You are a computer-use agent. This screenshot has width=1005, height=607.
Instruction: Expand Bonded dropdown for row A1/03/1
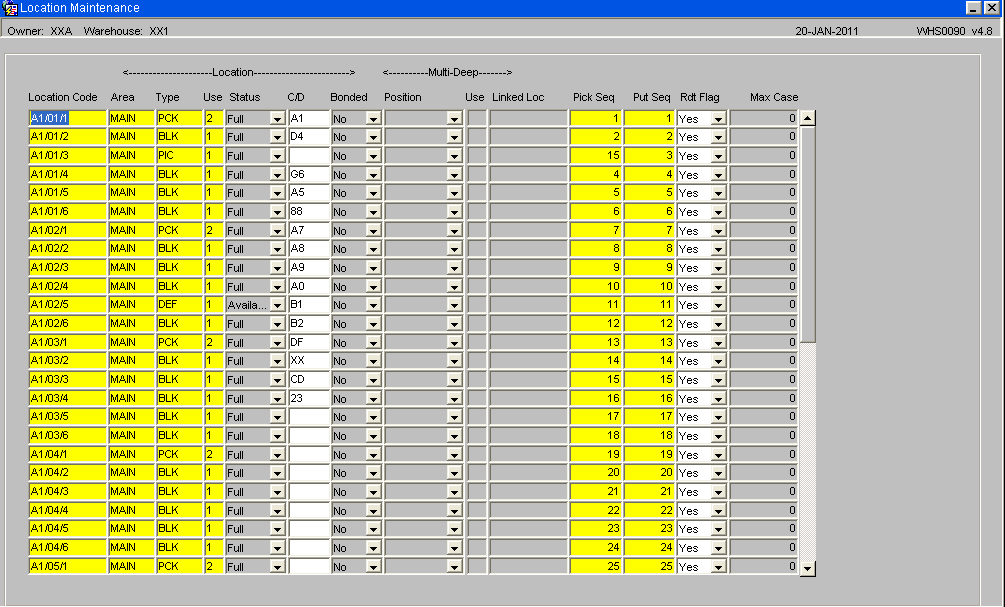point(373,343)
